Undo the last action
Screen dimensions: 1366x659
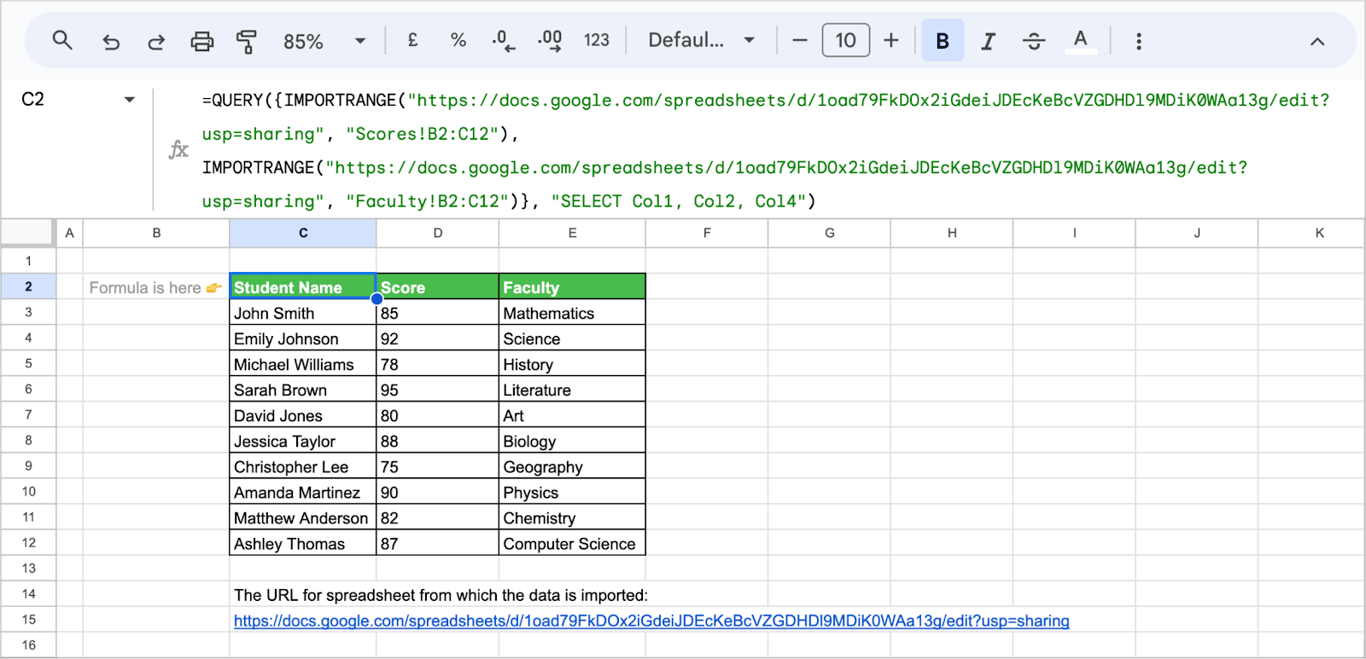click(111, 41)
